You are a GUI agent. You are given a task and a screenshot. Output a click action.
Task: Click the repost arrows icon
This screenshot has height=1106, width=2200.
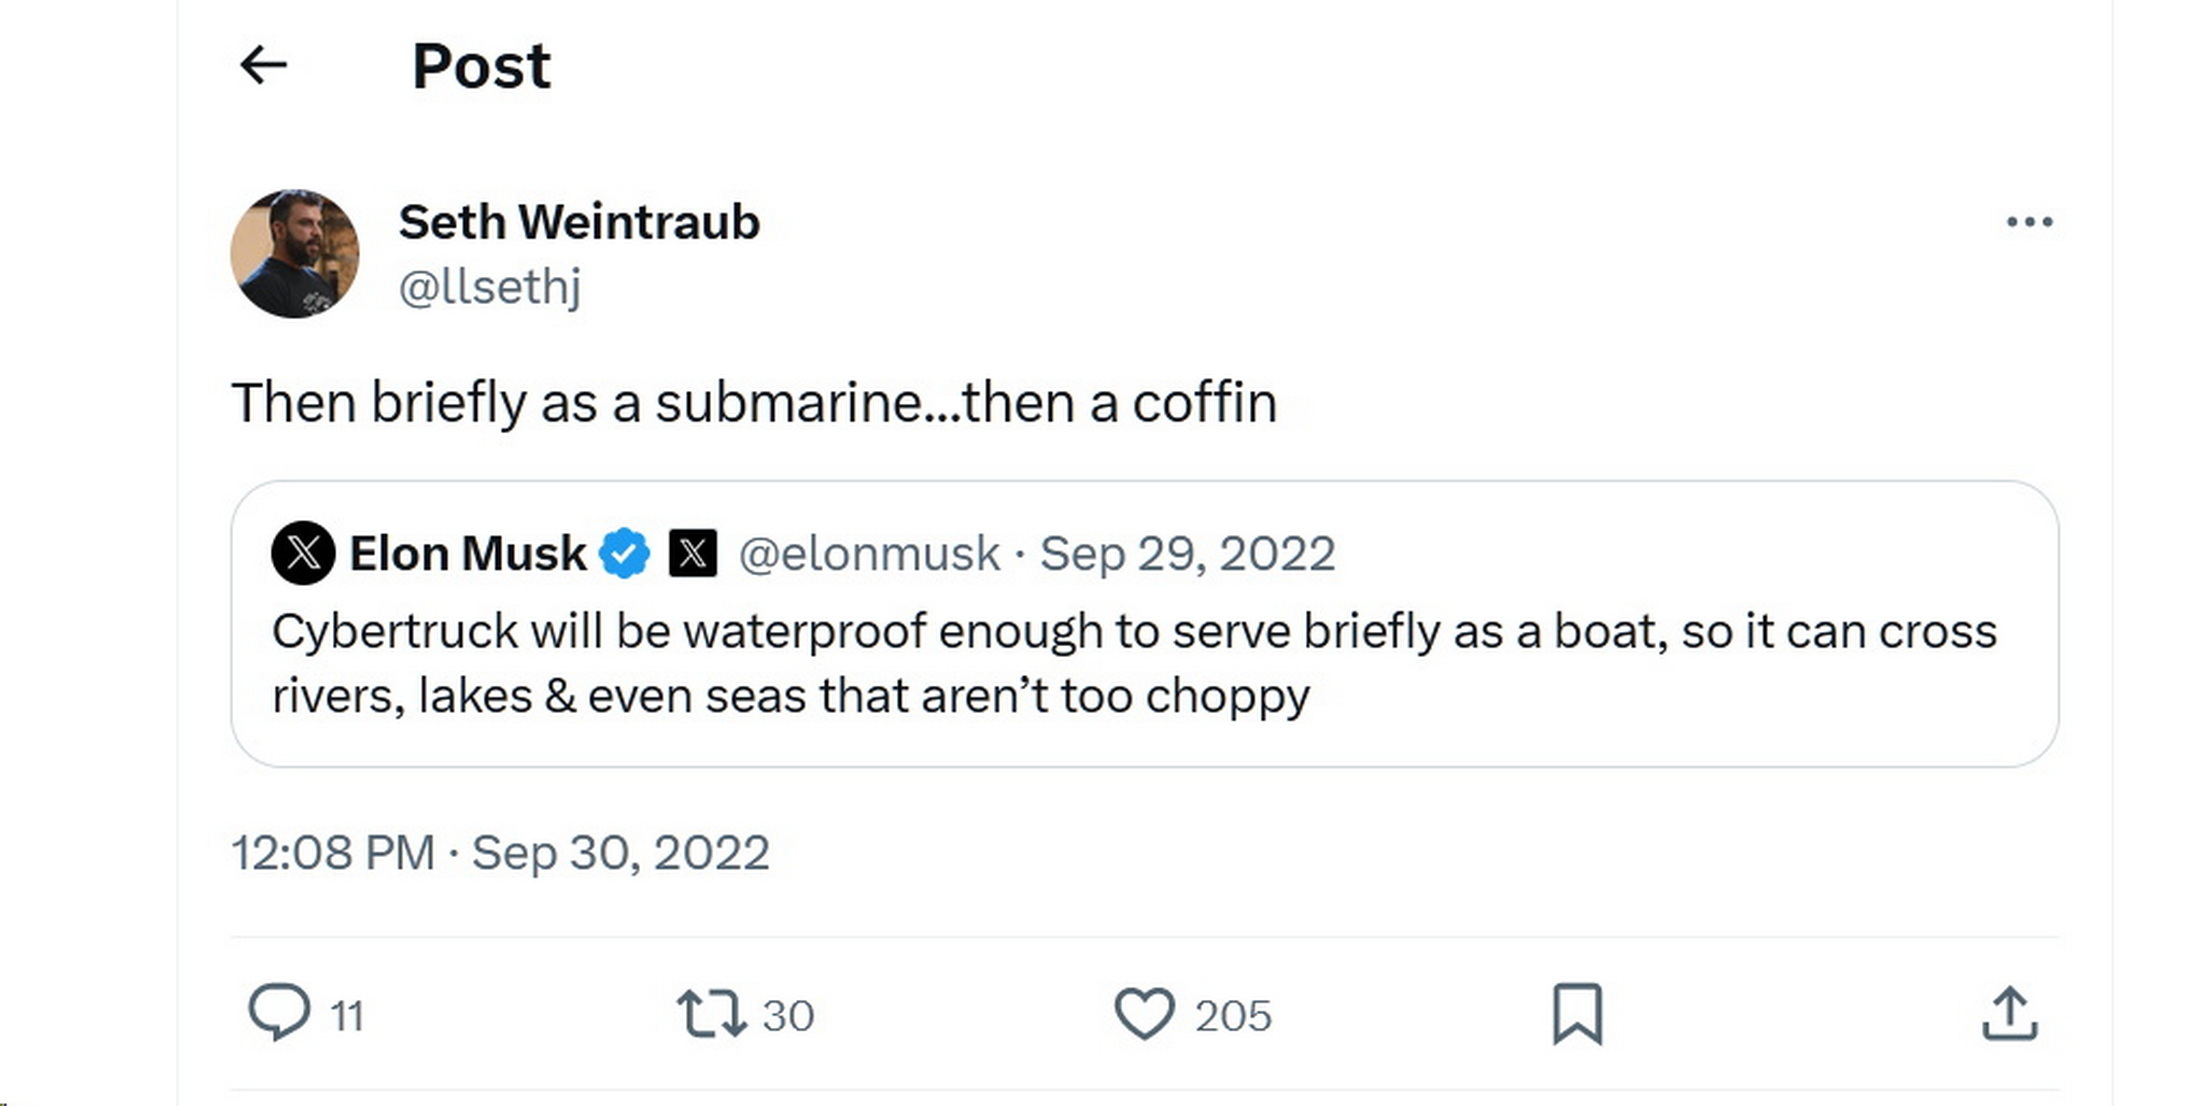[711, 1013]
